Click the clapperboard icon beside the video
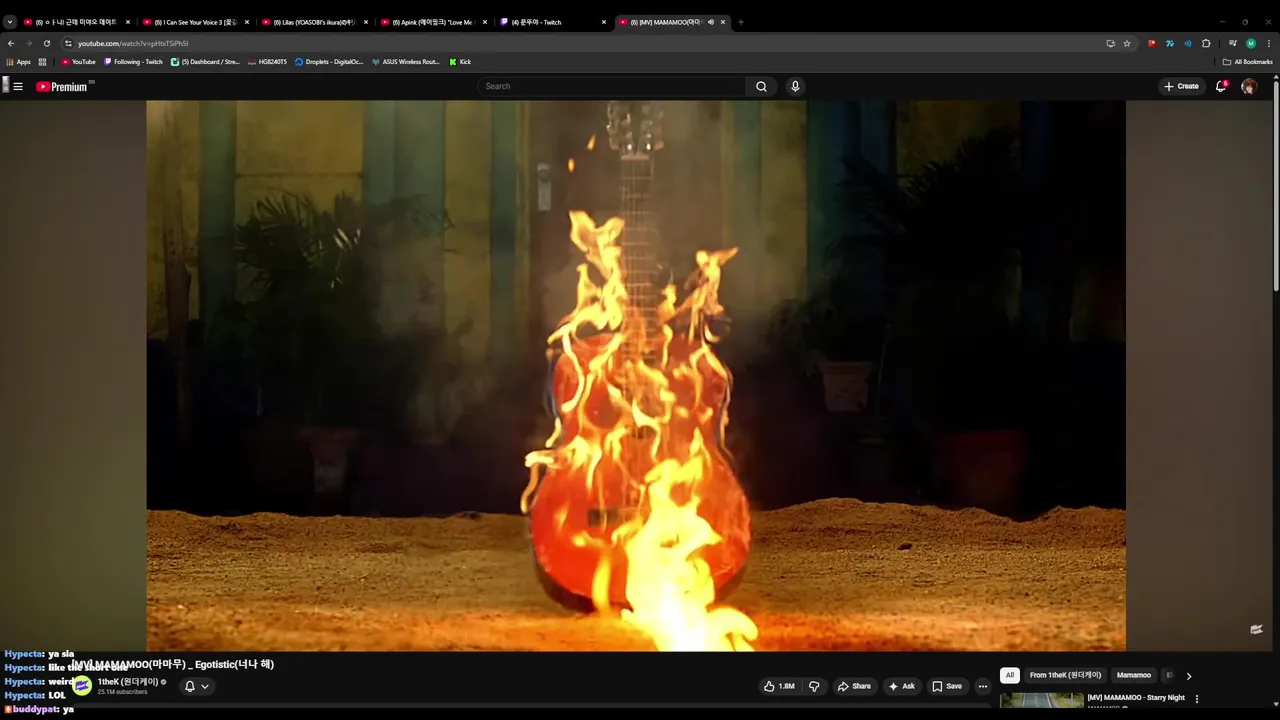 pos(1256,629)
